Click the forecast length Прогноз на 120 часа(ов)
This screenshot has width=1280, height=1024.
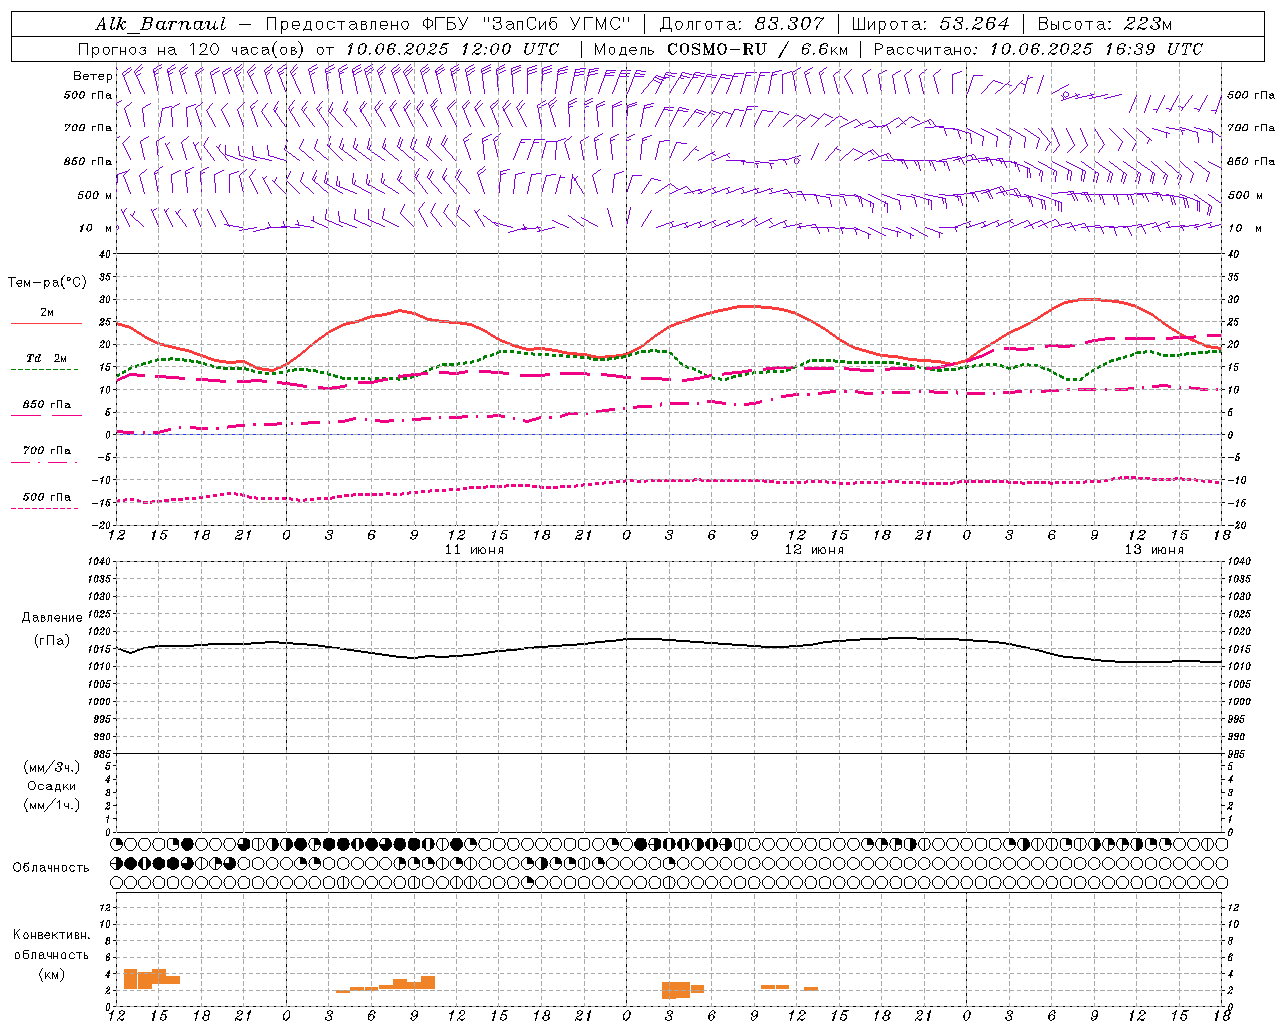pos(192,49)
